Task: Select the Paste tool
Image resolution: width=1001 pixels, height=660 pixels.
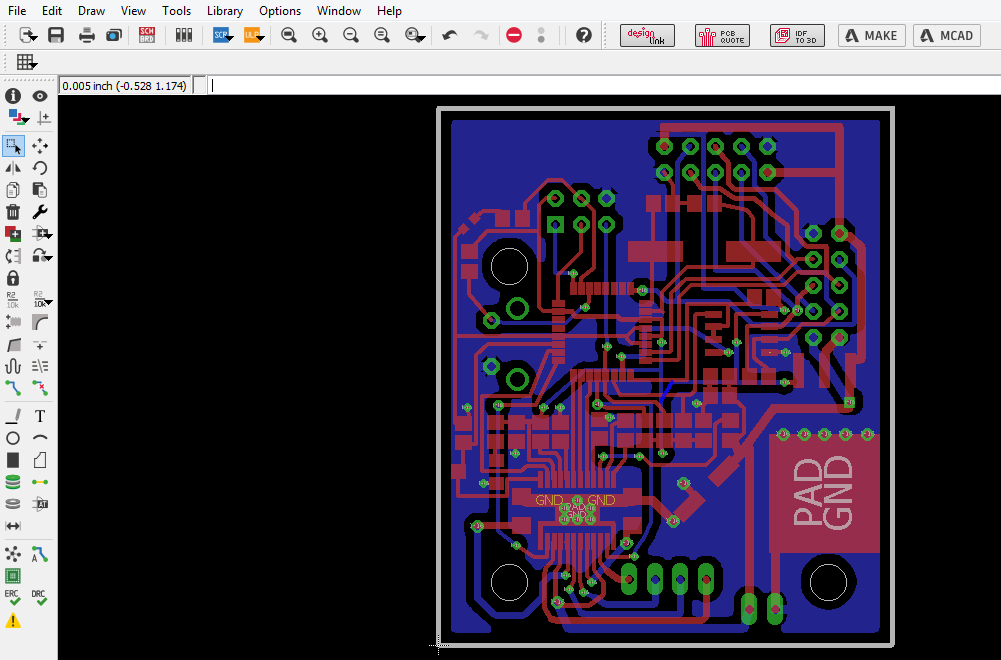Action: (40, 190)
